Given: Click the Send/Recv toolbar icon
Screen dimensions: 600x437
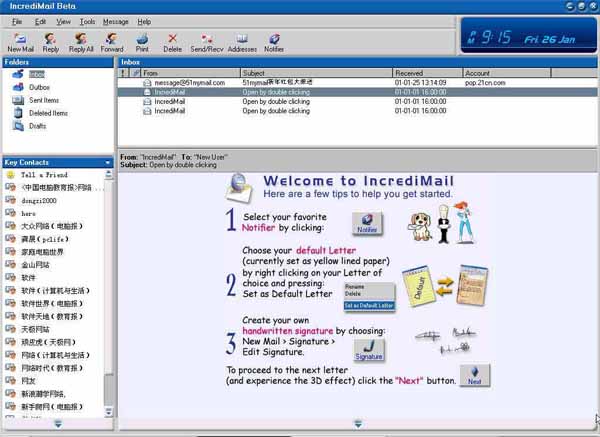Looking at the screenshot, I should click(207, 42).
